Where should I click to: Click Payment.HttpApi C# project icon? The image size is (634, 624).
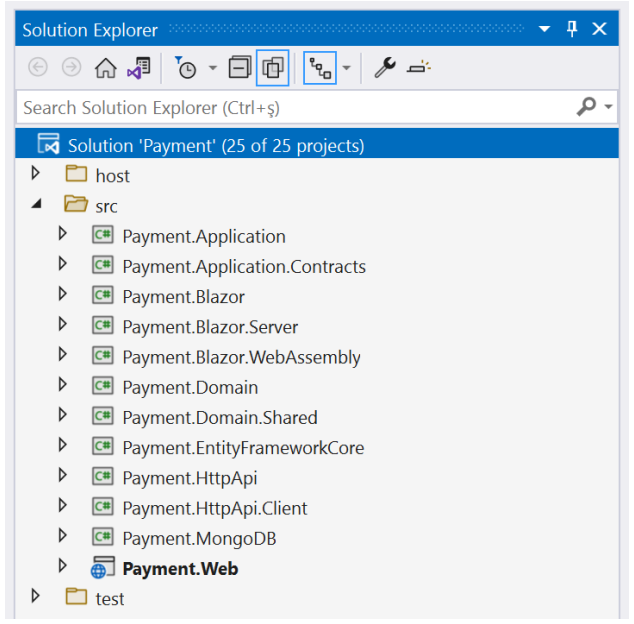[103, 476]
